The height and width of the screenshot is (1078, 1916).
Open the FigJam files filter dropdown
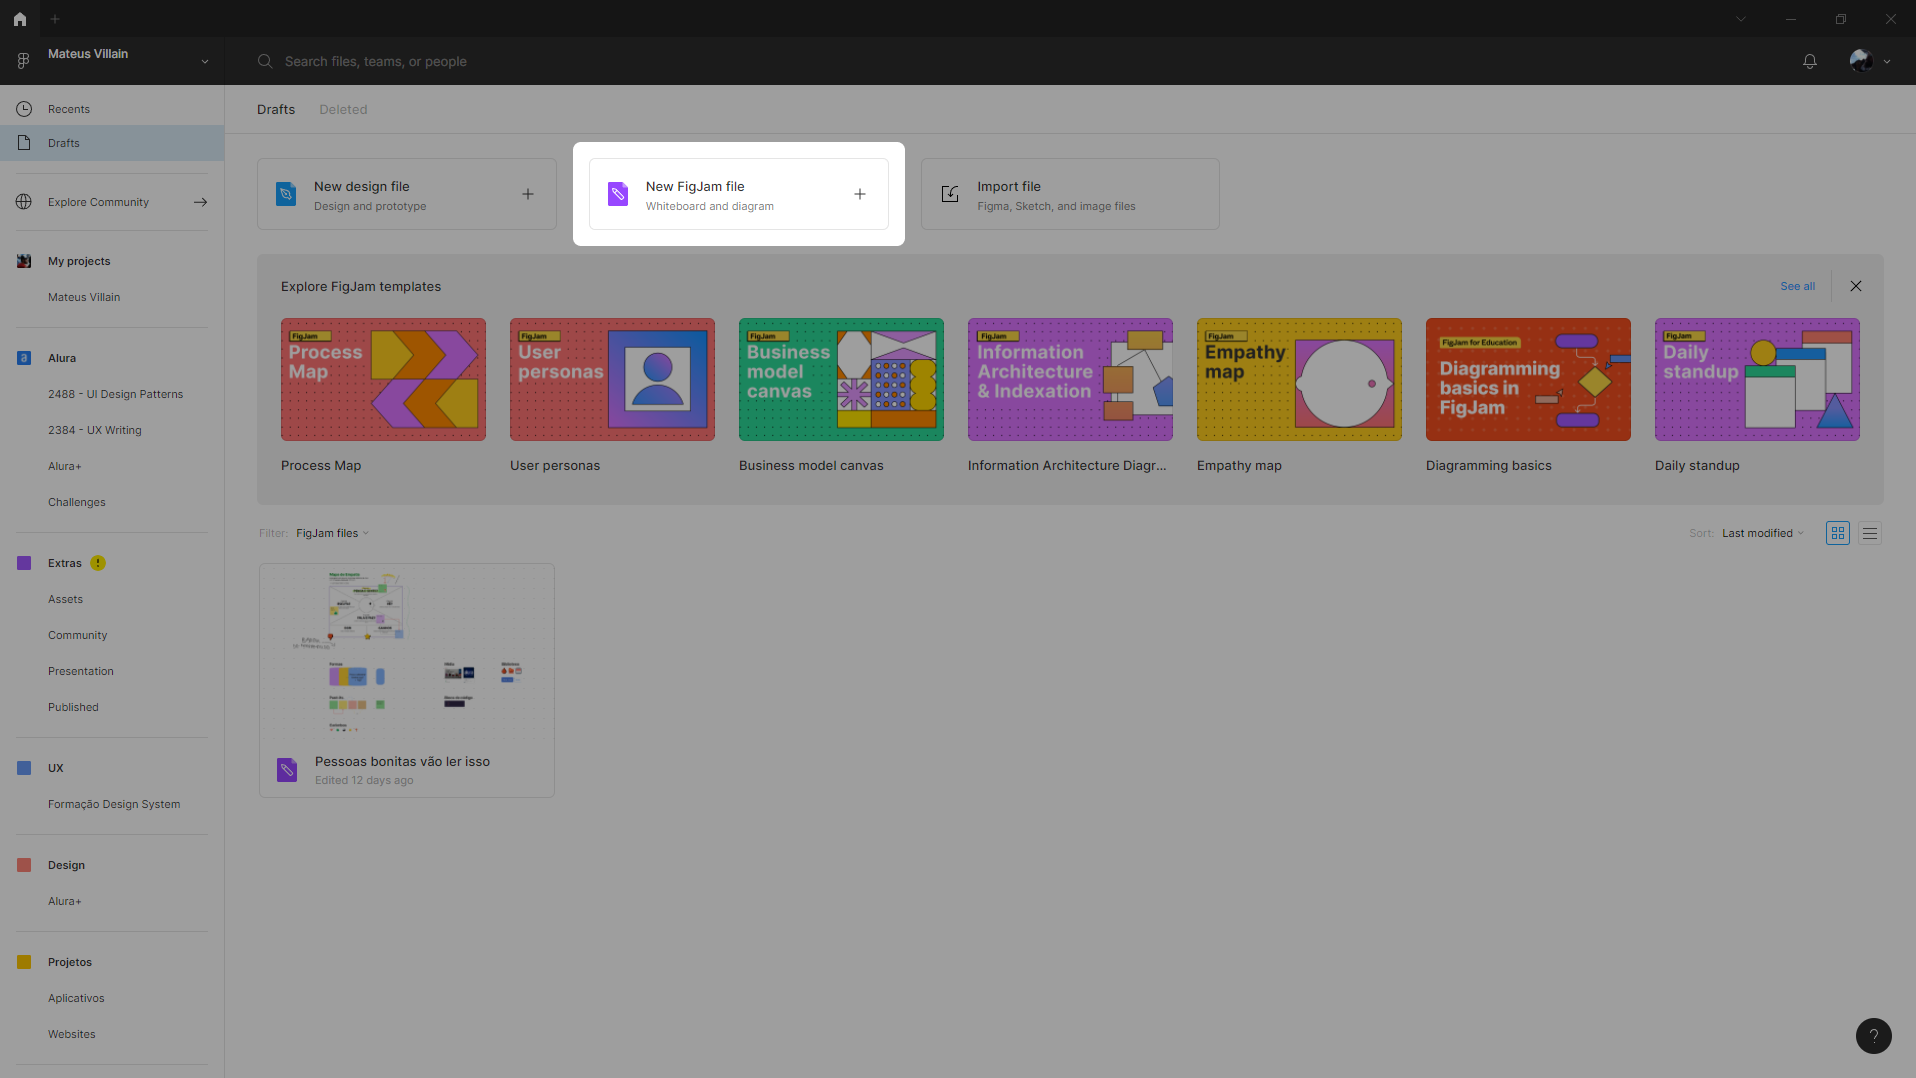[x=332, y=533]
